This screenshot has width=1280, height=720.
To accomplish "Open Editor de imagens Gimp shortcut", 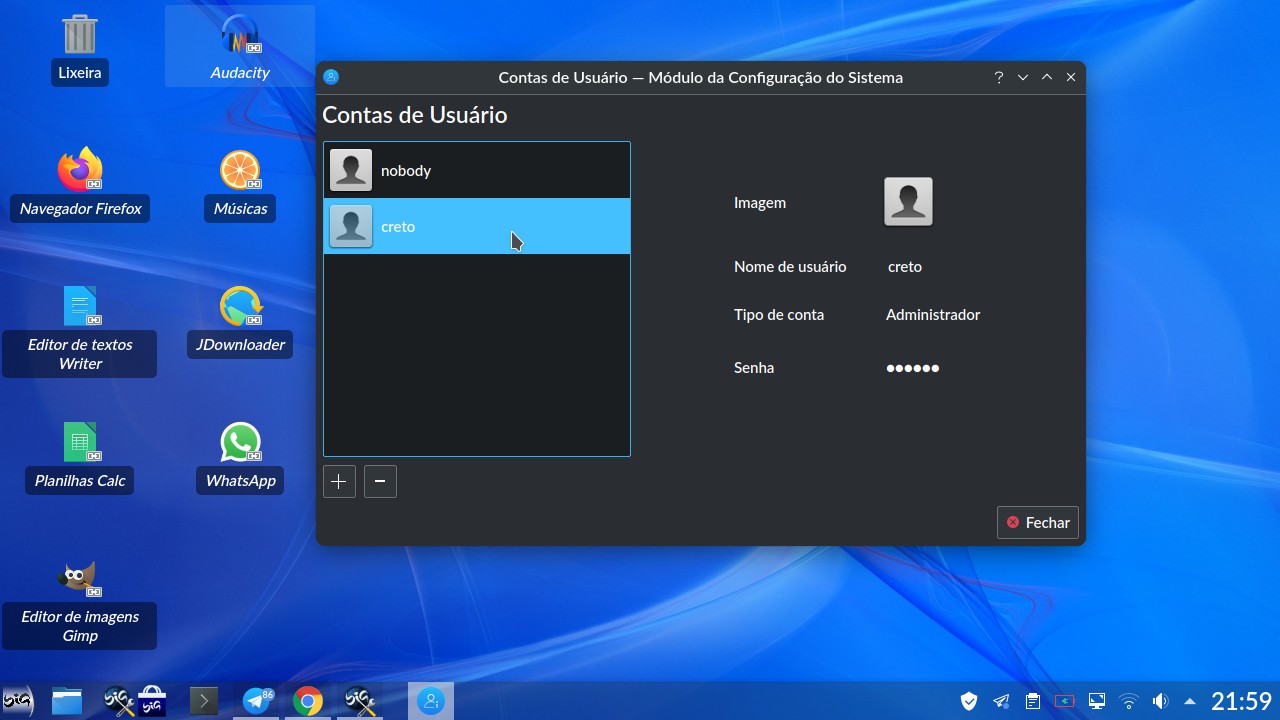I will (x=80, y=603).
